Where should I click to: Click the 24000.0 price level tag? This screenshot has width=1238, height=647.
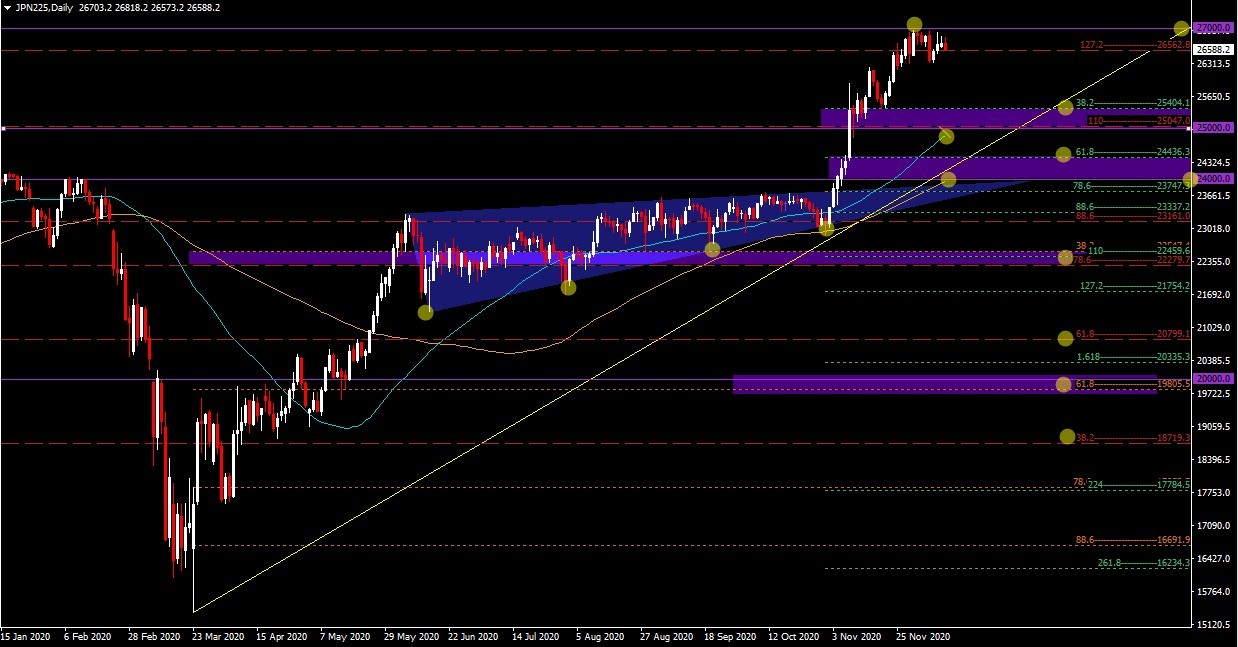tap(1212, 179)
